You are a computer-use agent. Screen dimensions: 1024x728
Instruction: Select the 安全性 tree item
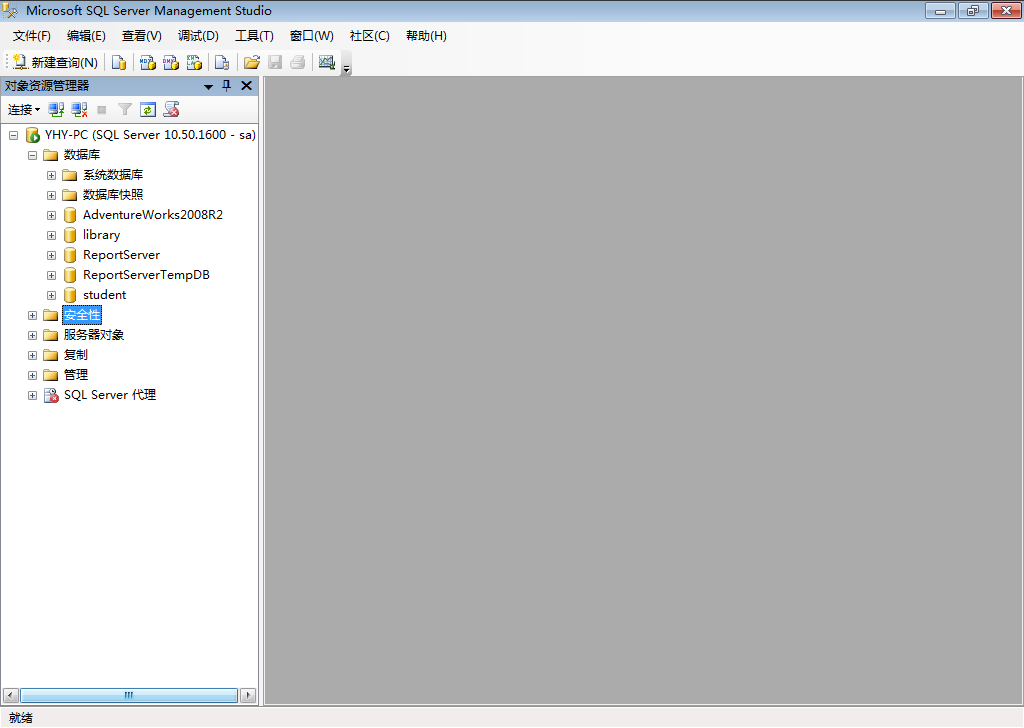pyautogui.click(x=82, y=315)
